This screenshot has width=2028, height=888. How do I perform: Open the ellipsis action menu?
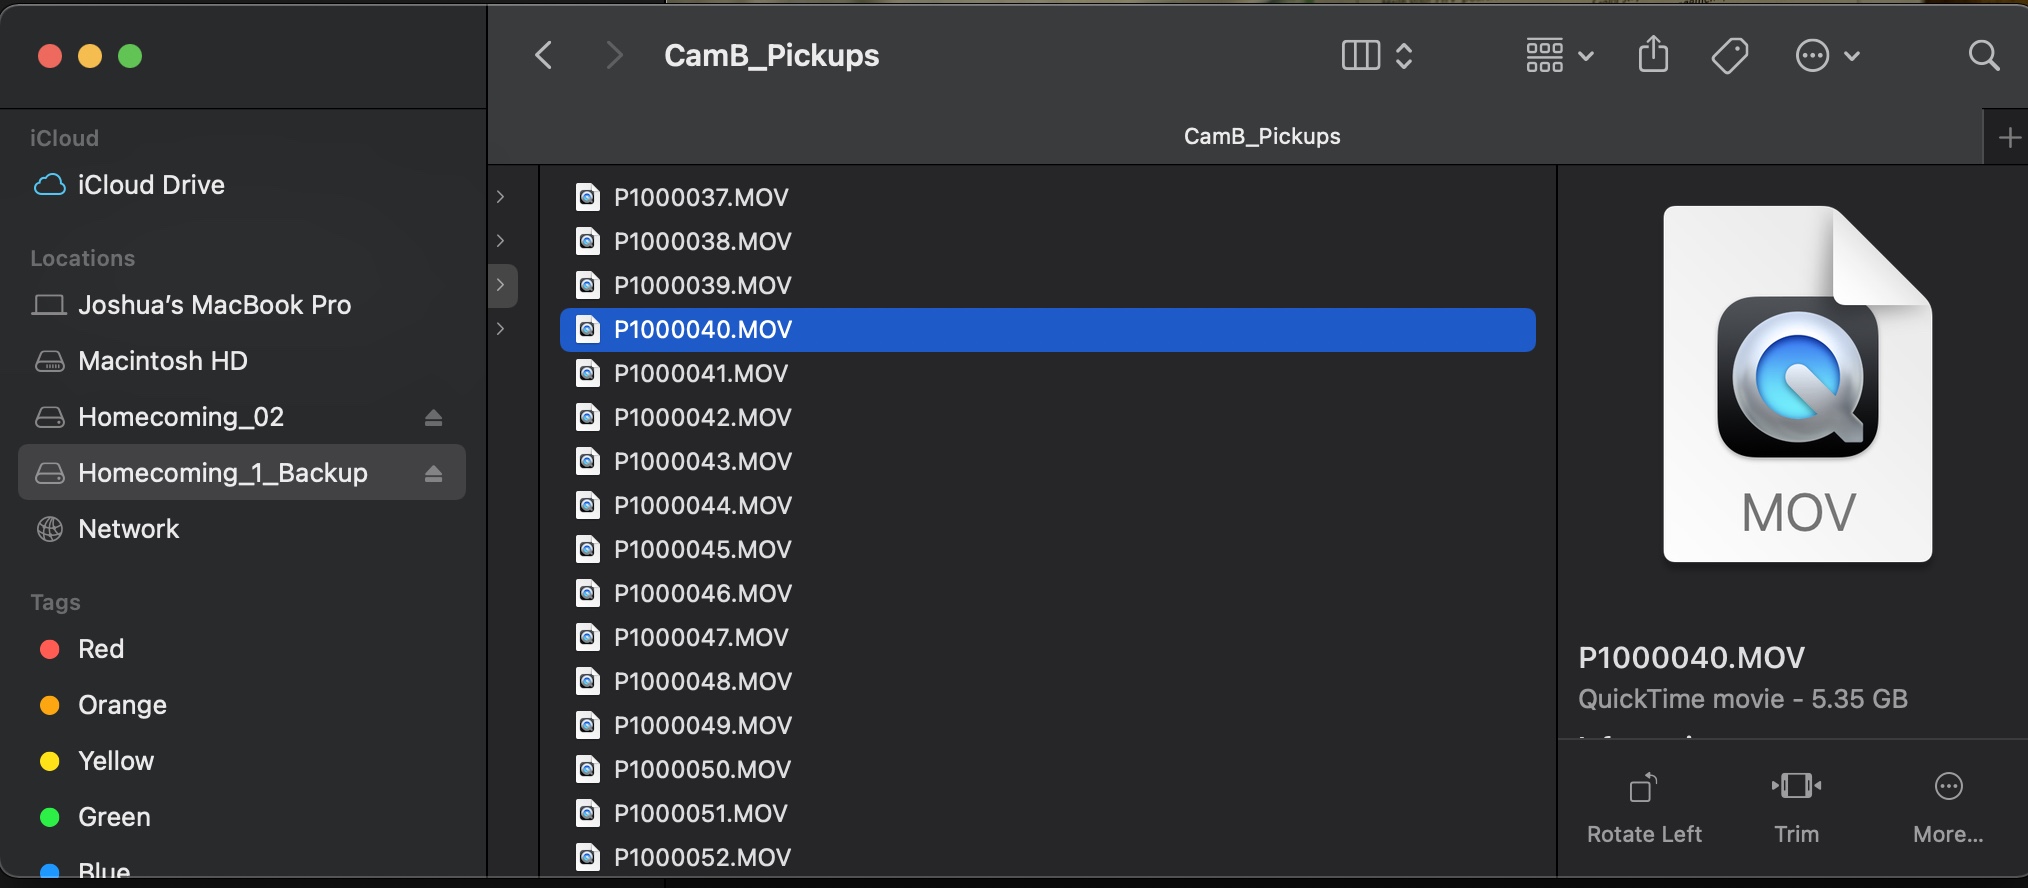click(1827, 55)
